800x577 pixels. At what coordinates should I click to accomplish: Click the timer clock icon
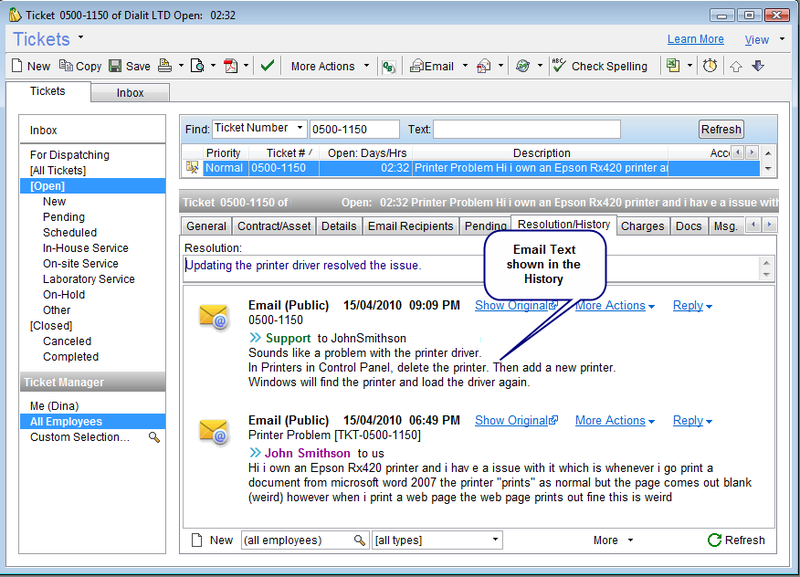pos(710,66)
